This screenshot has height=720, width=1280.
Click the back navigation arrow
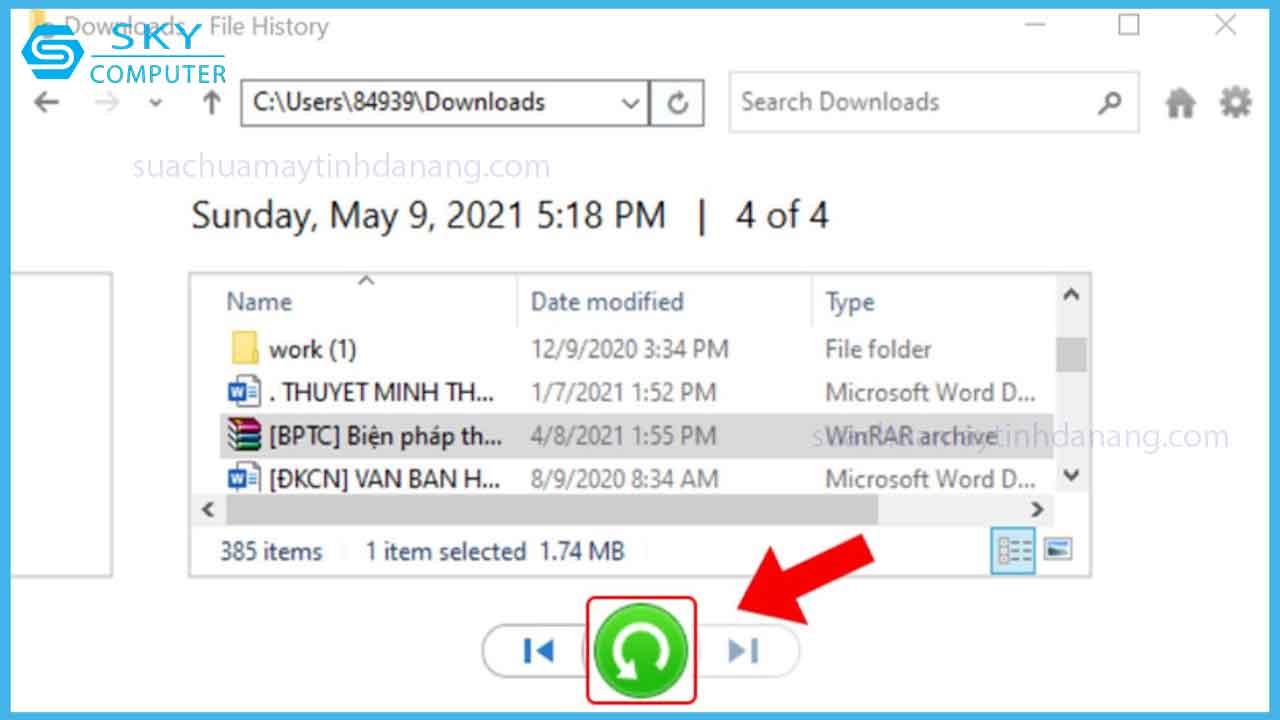tap(47, 102)
